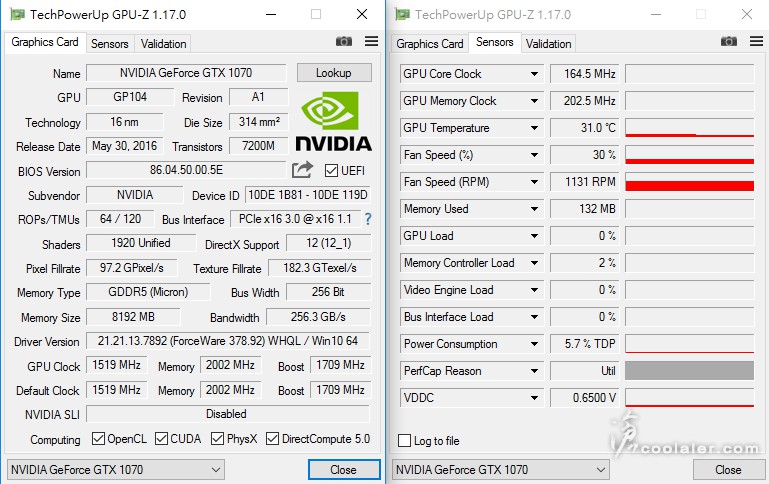Screen dimensions: 769x484
Task: Open Validation tab in right window
Action: (x=548, y=44)
